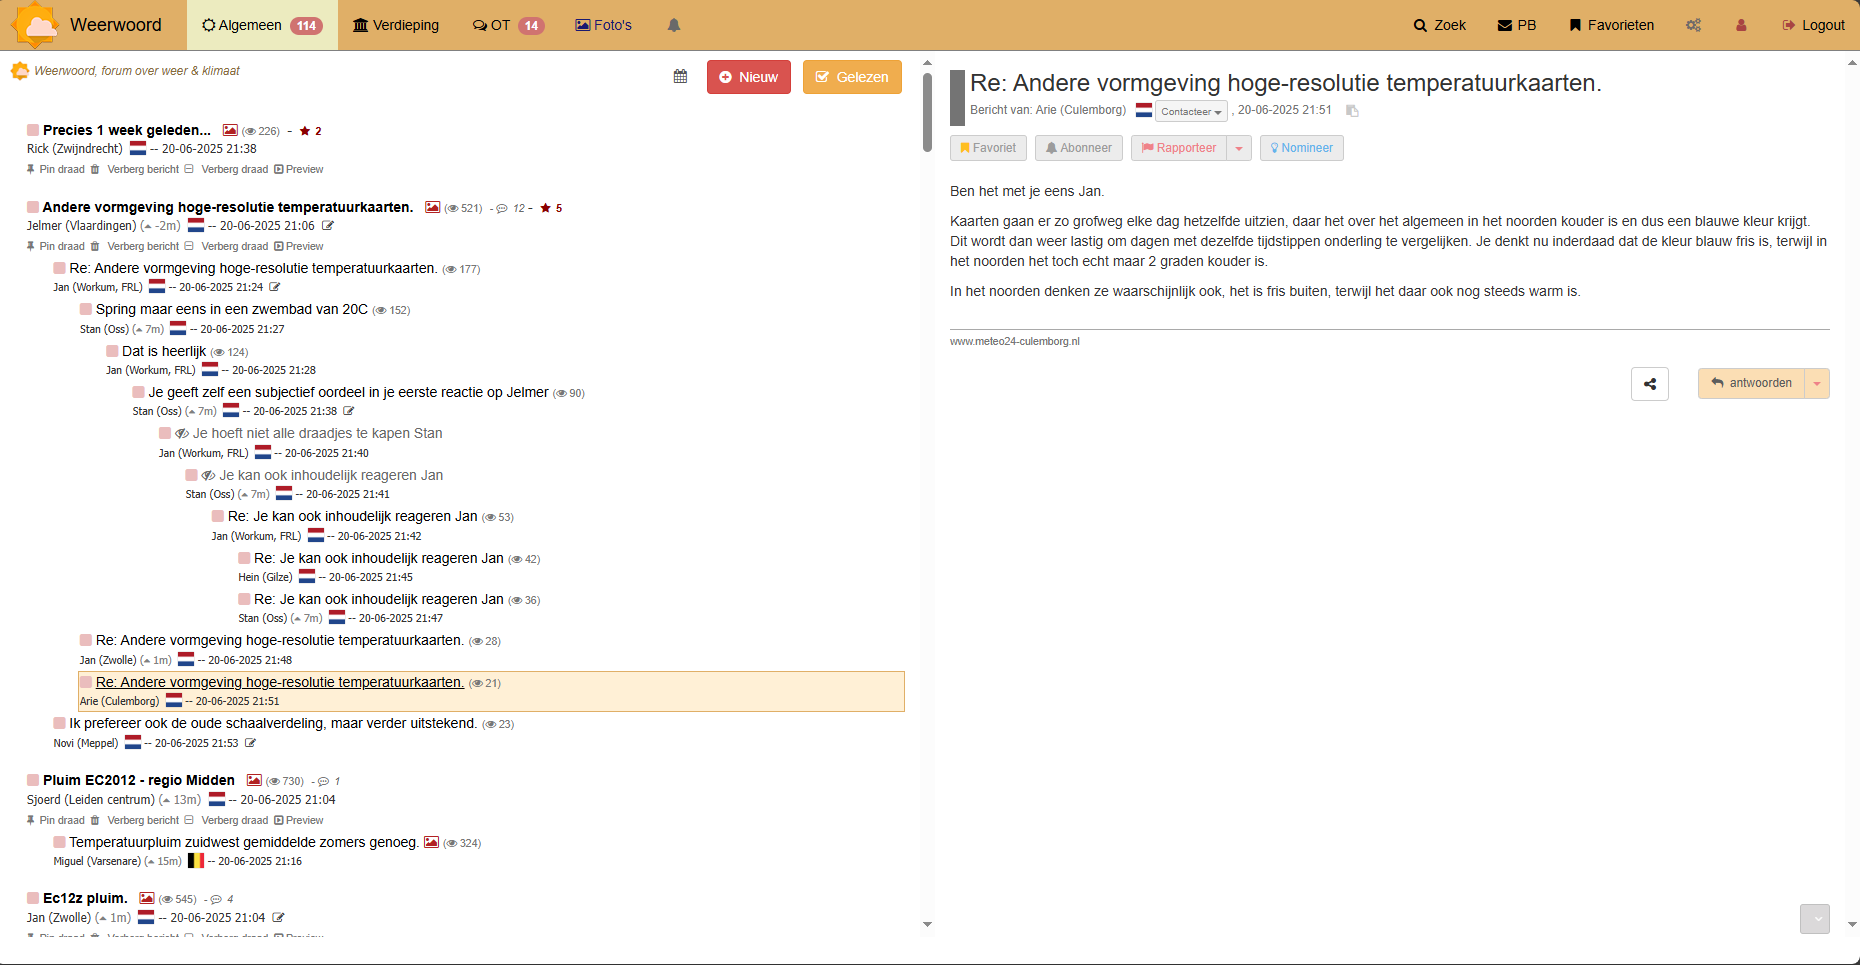Click the message pane scroll-up arrow
The width and height of the screenshot is (1860, 965).
click(1852, 63)
